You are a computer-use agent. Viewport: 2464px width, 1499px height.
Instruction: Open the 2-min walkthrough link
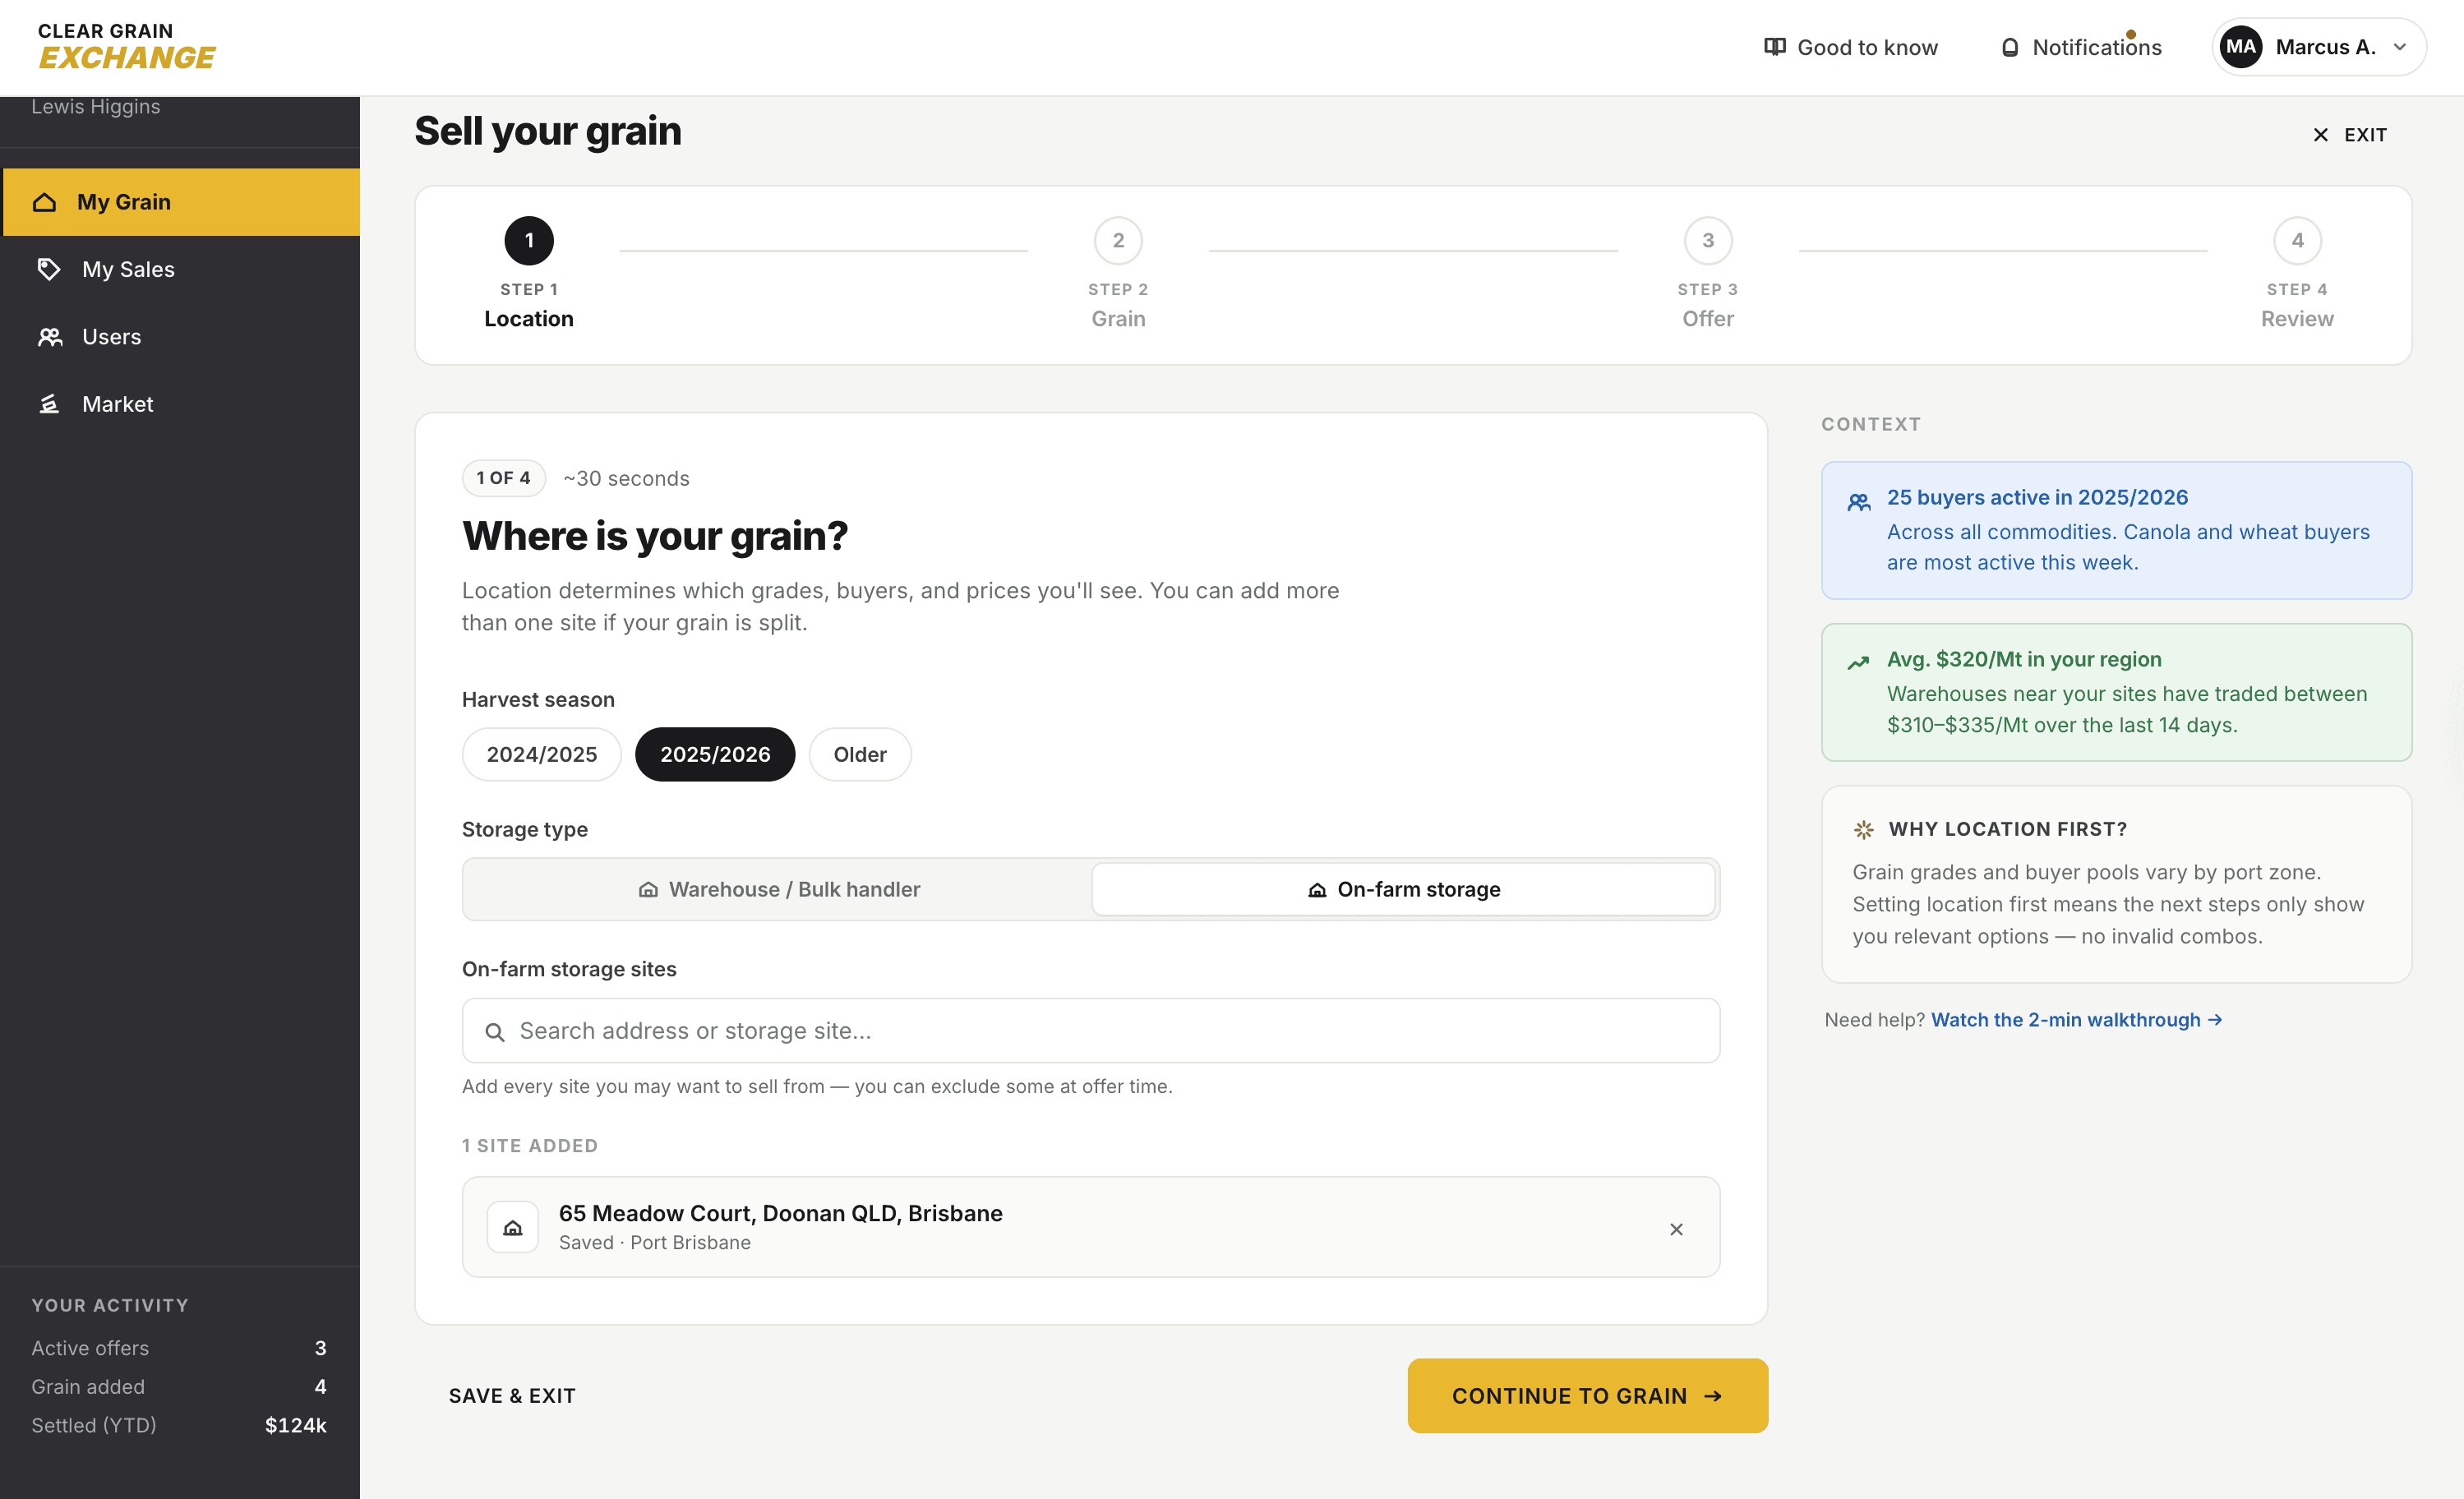point(2076,1019)
